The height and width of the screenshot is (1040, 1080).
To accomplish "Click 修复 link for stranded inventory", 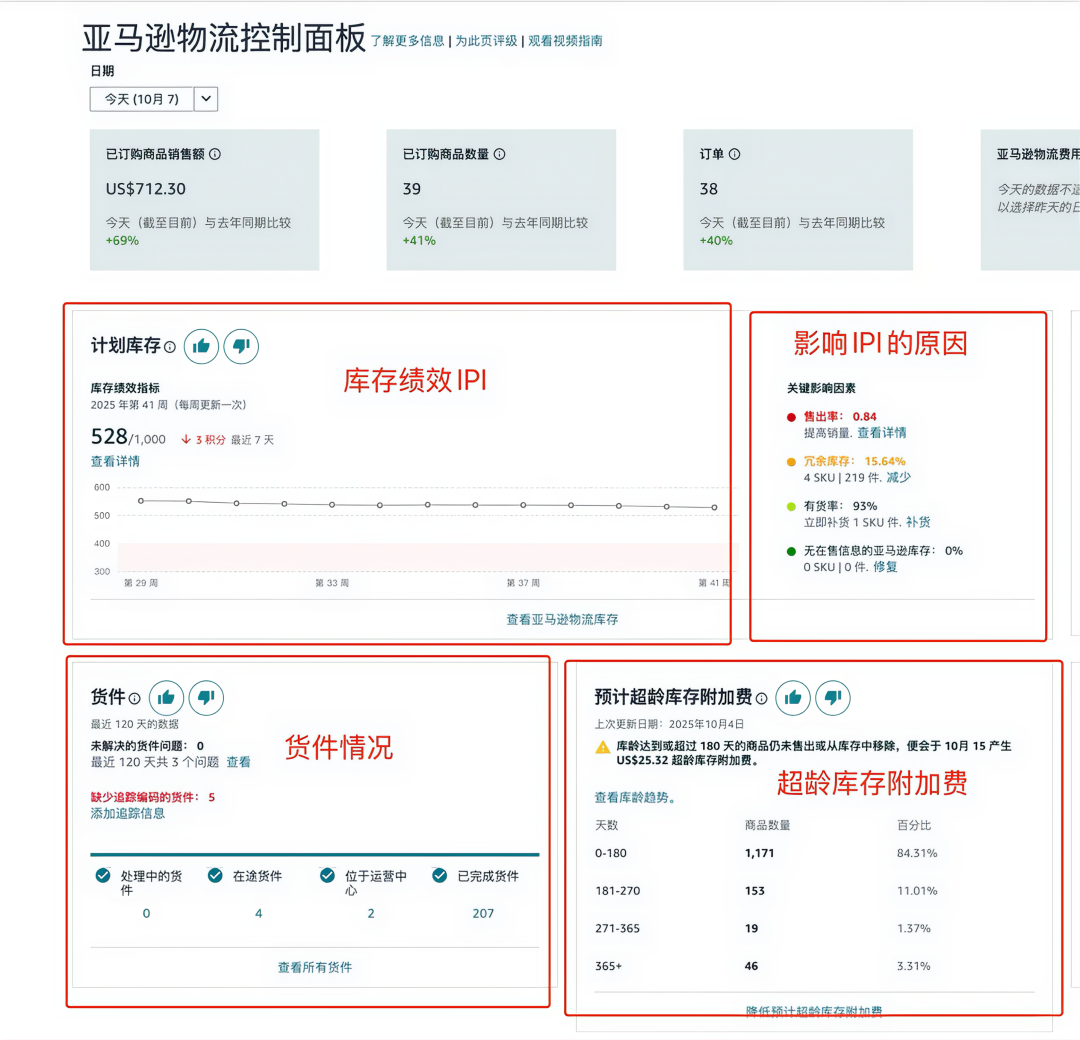I will [886, 567].
